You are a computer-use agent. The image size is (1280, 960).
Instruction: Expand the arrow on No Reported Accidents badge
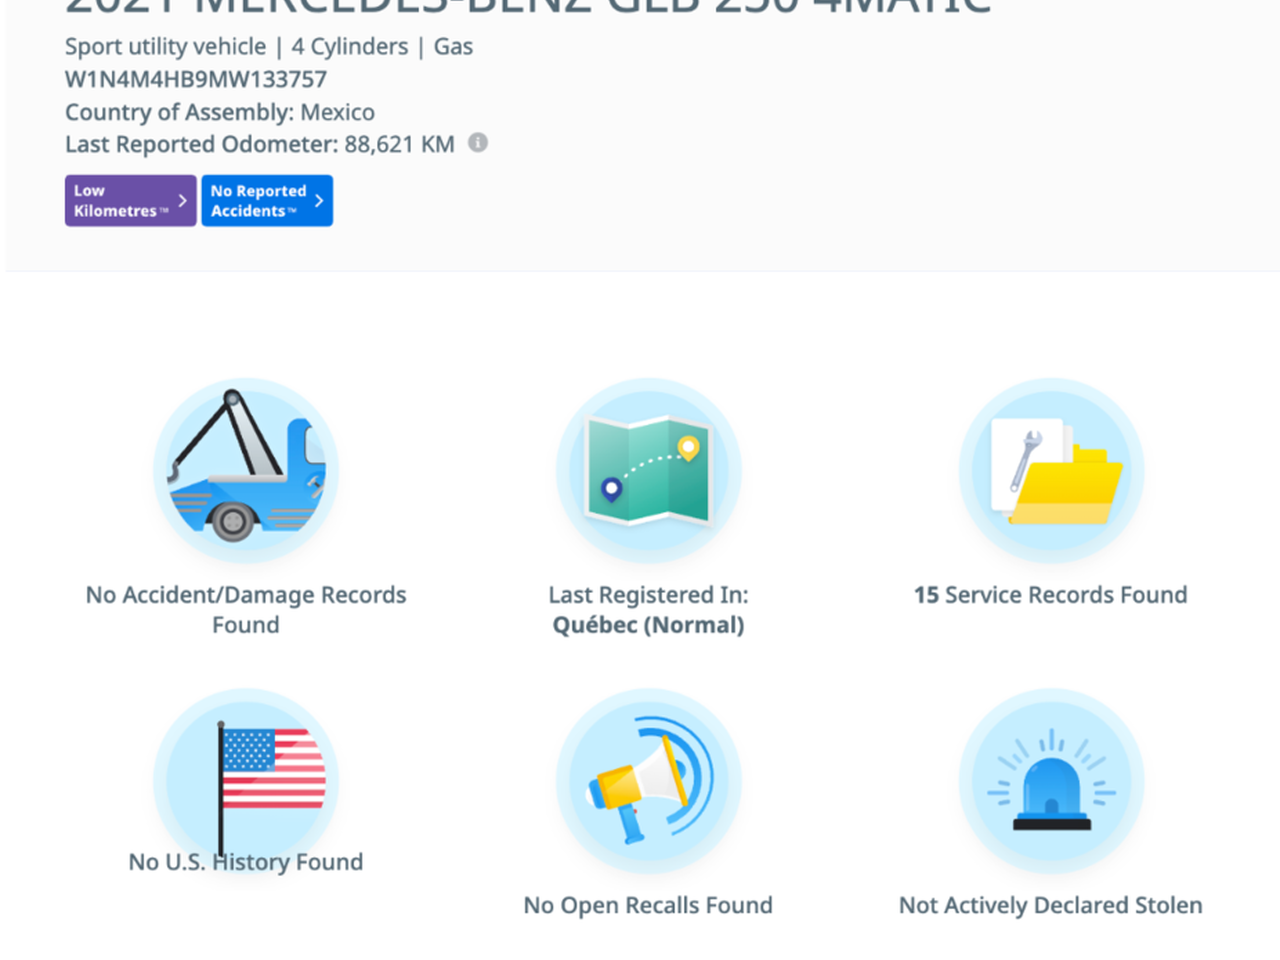[319, 201]
